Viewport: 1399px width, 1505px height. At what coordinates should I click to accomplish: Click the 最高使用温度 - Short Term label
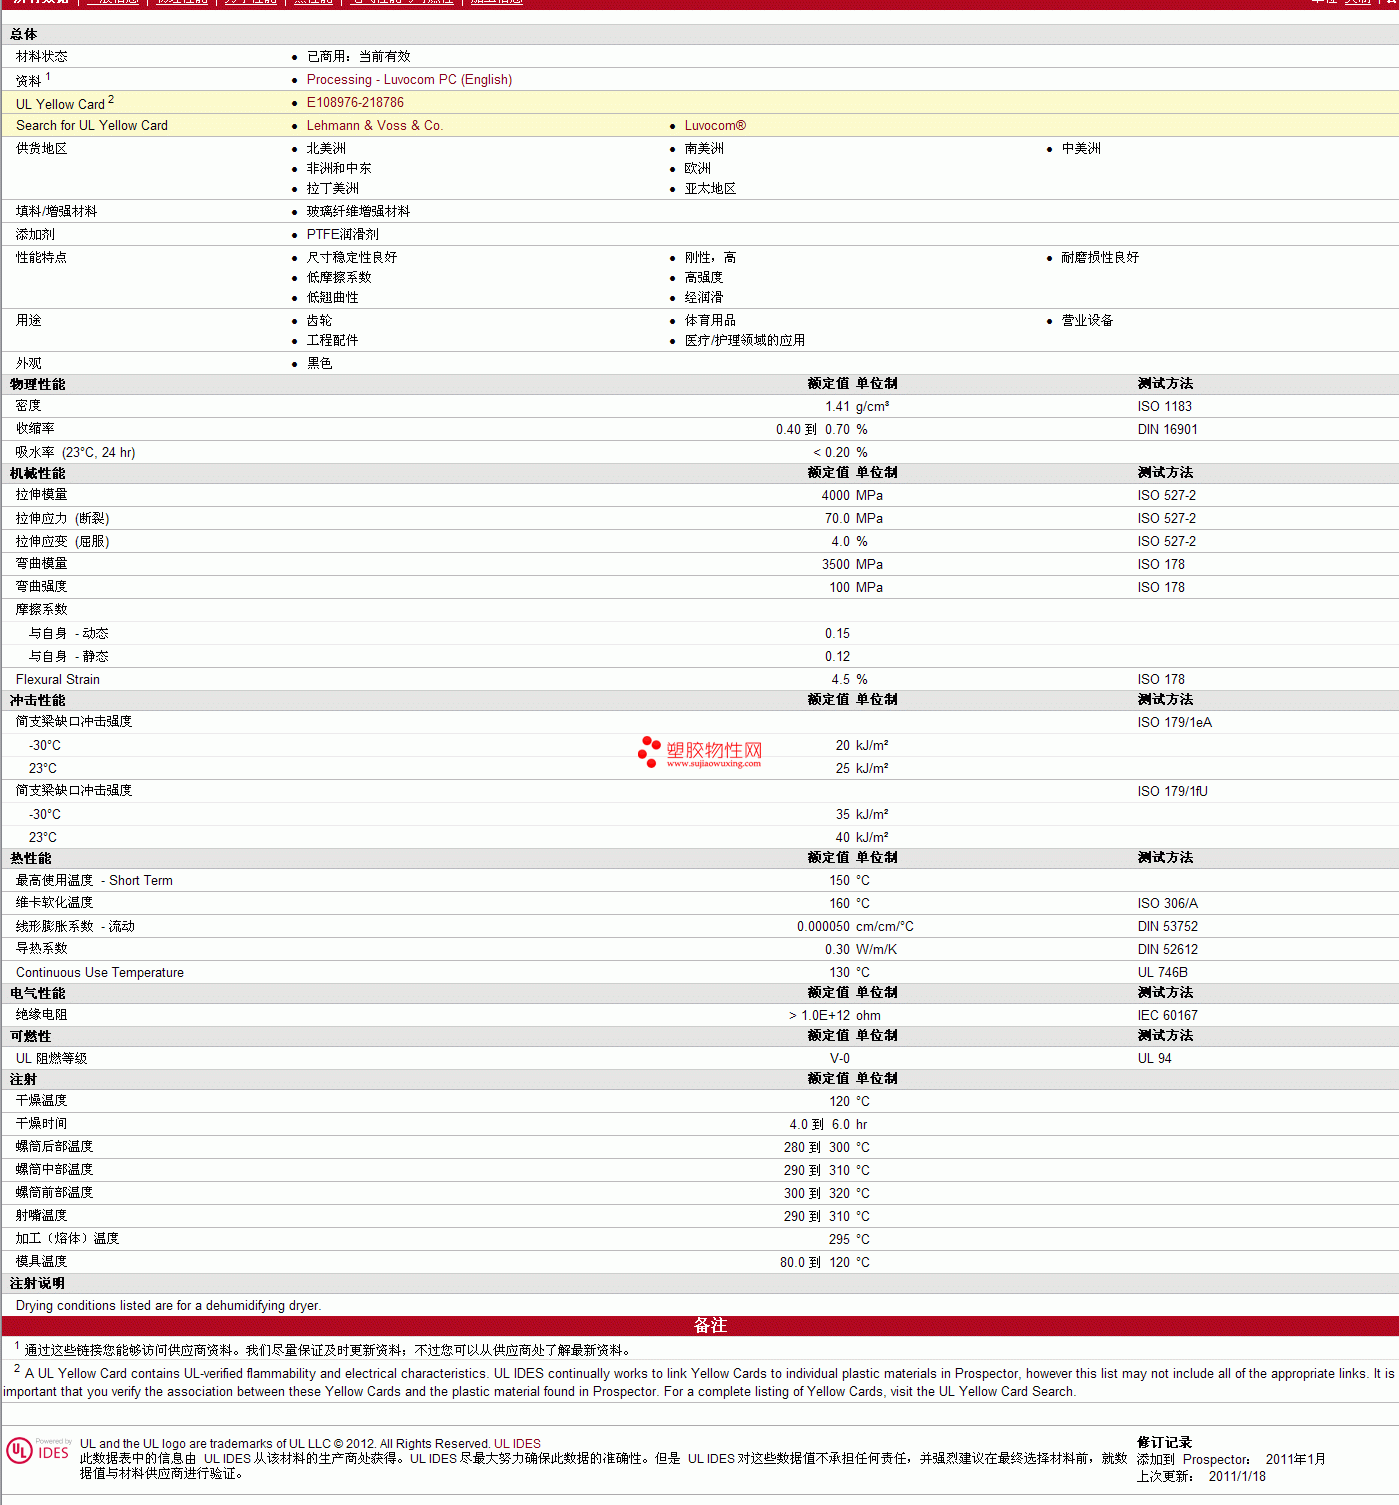click(94, 881)
